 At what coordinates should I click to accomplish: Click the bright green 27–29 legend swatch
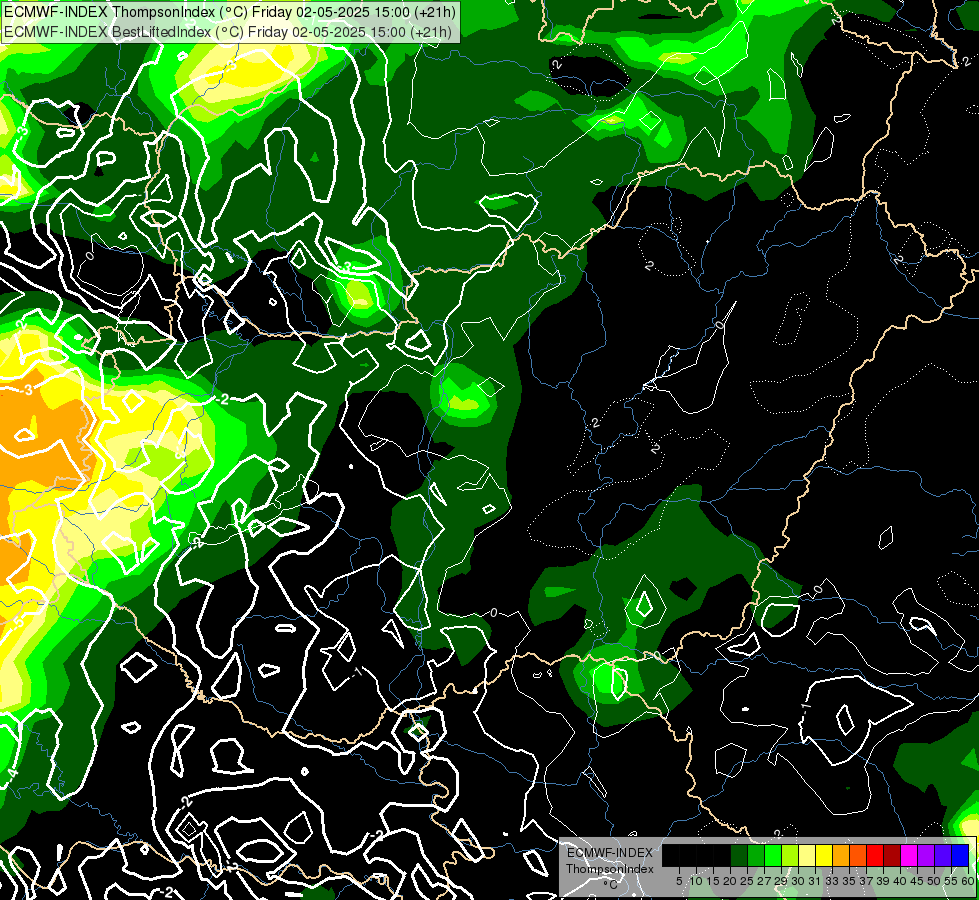(773, 855)
